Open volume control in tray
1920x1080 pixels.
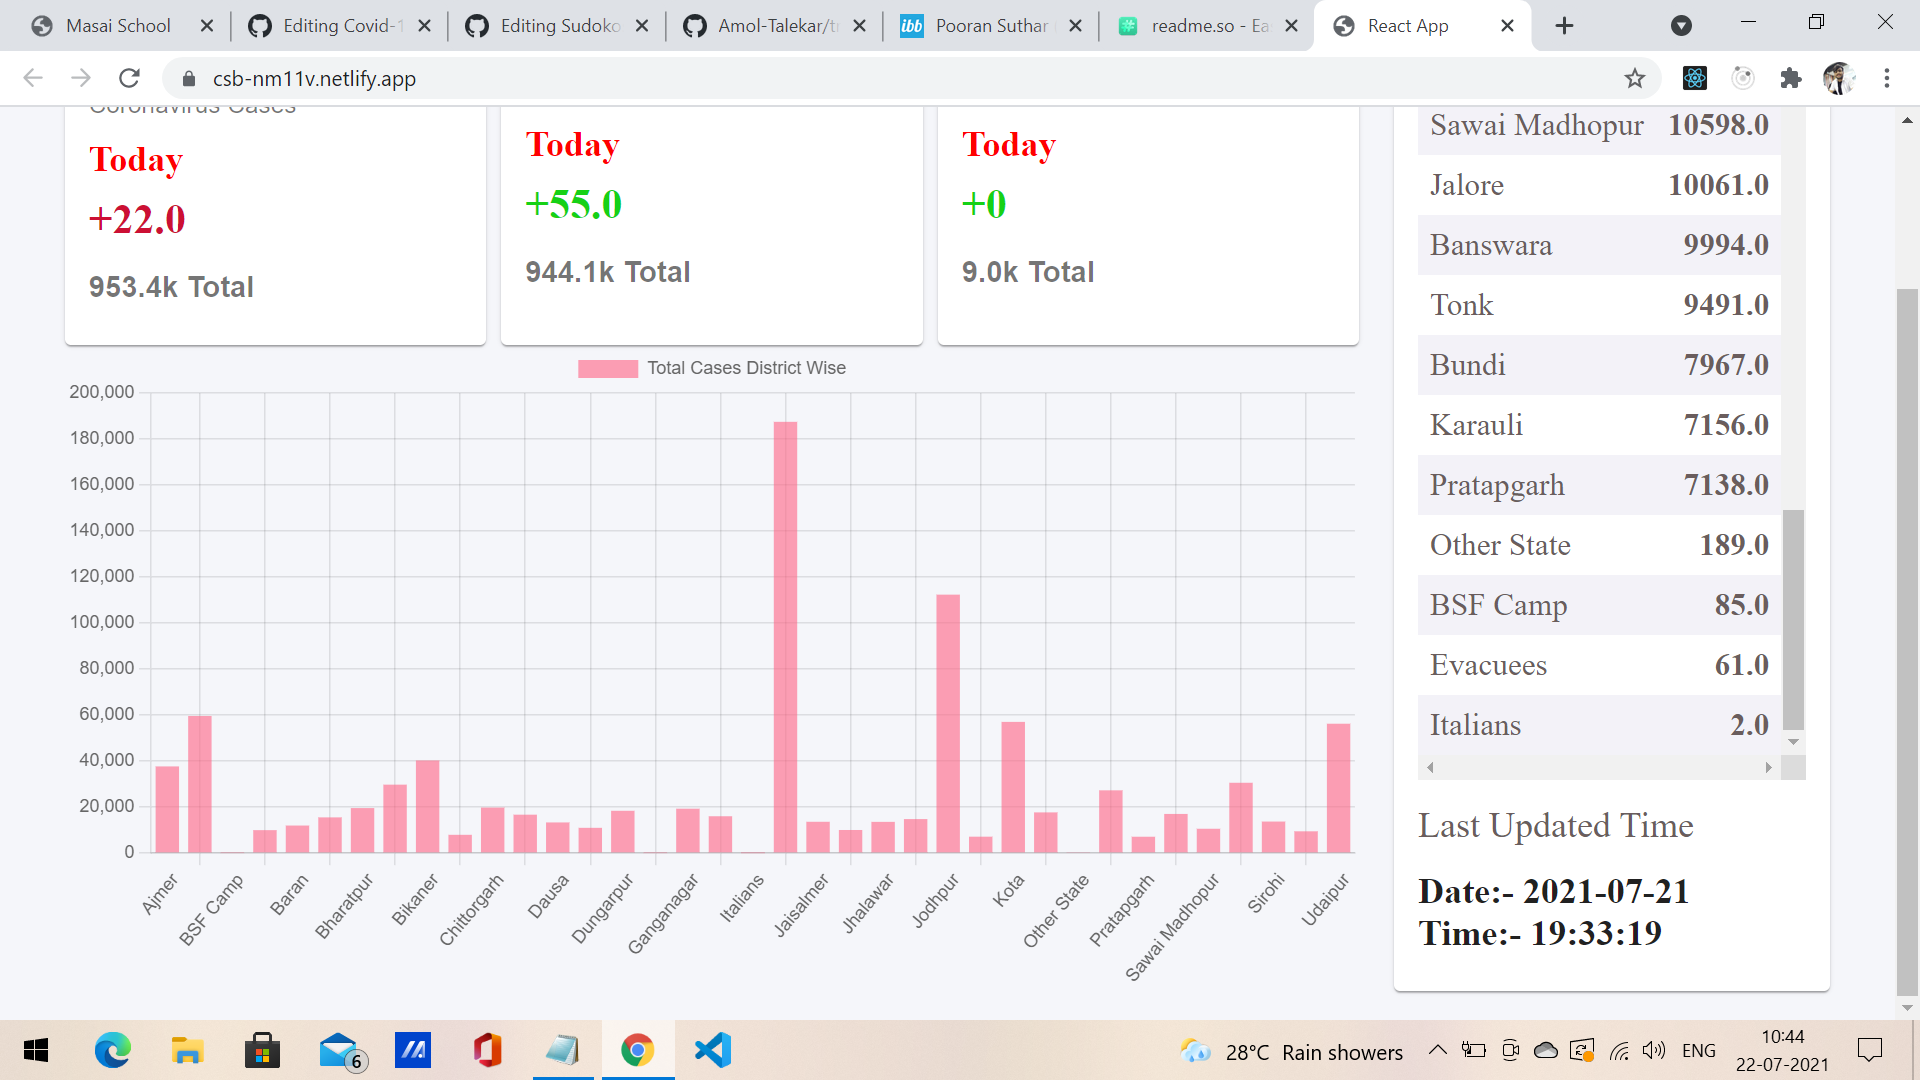pyautogui.click(x=1654, y=1050)
